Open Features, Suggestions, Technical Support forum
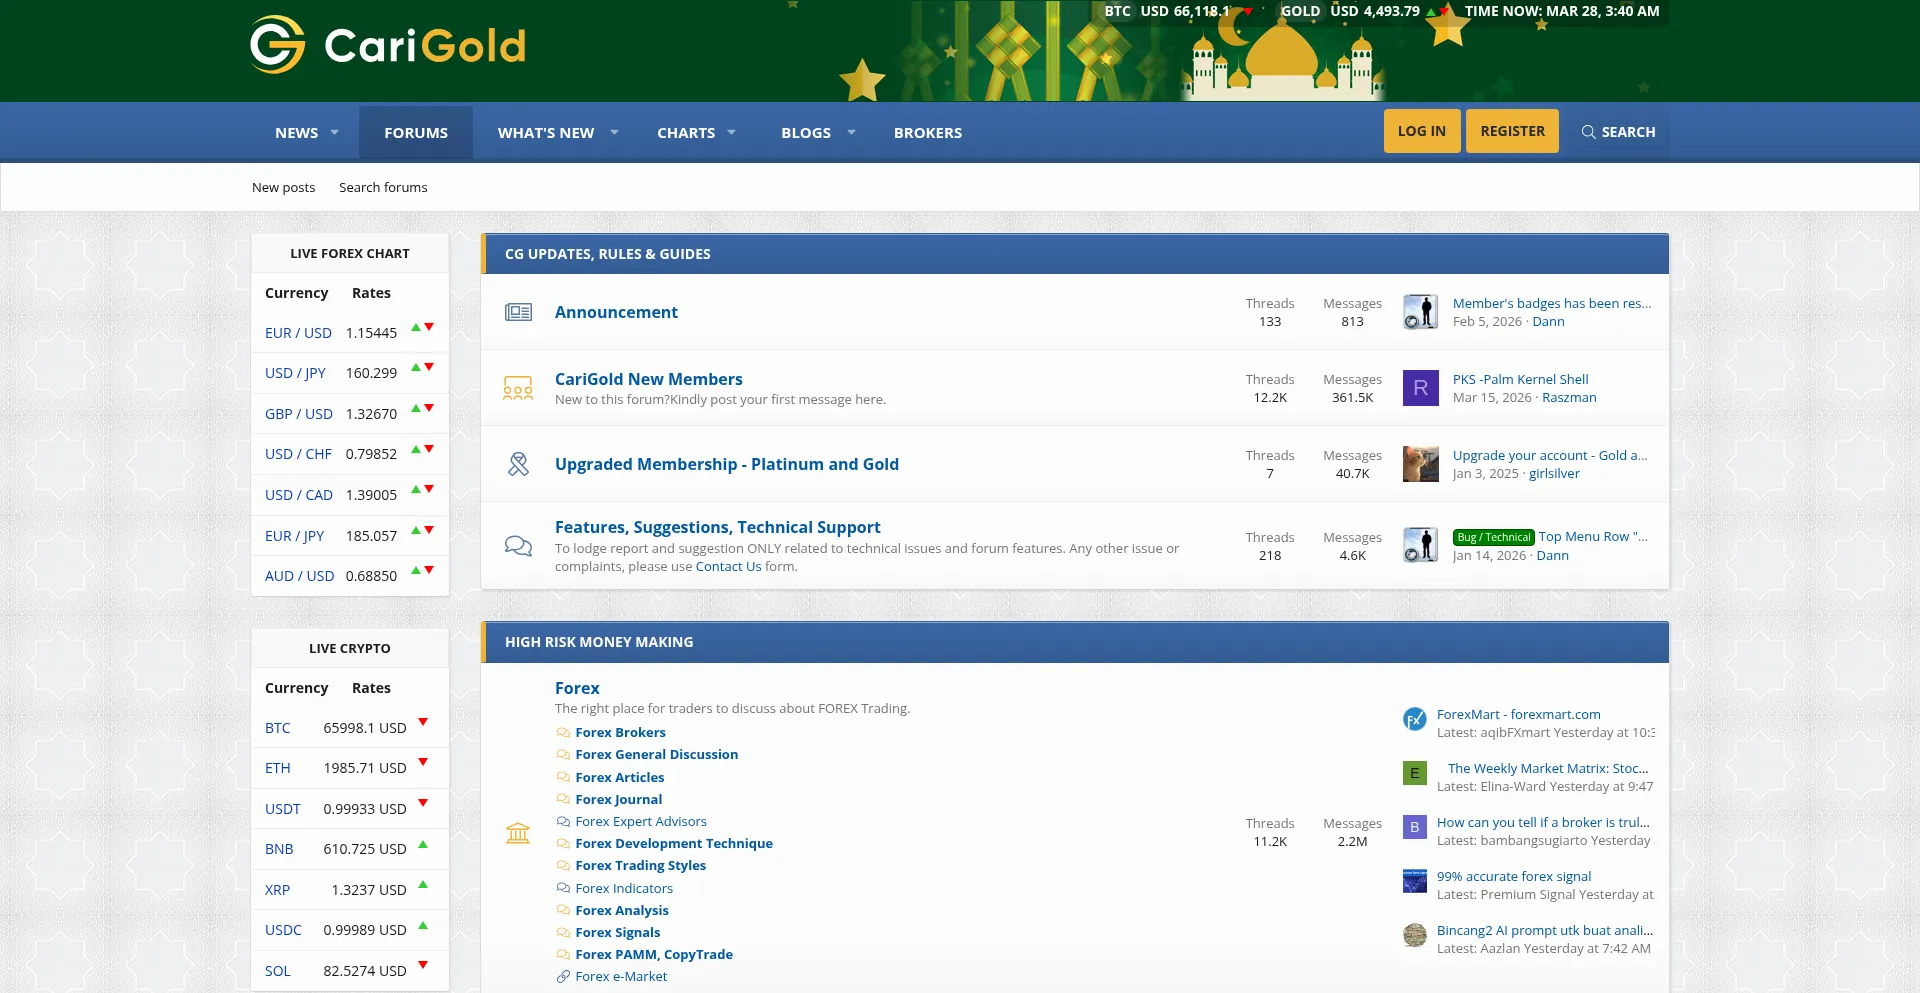Image resolution: width=1920 pixels, height=993 pixels. point(718,527)
